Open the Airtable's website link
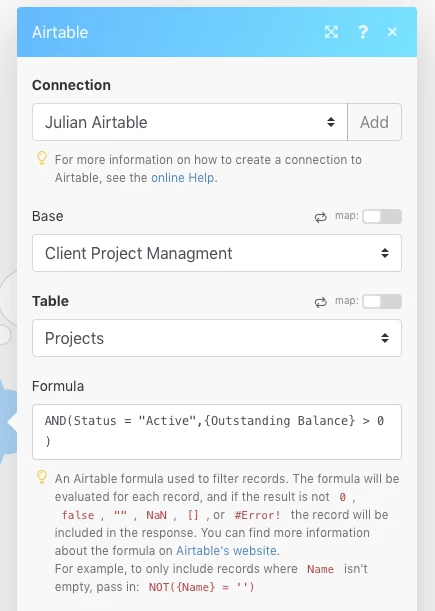This screenshot has width=435, height=611. click(x=226, y=551)
